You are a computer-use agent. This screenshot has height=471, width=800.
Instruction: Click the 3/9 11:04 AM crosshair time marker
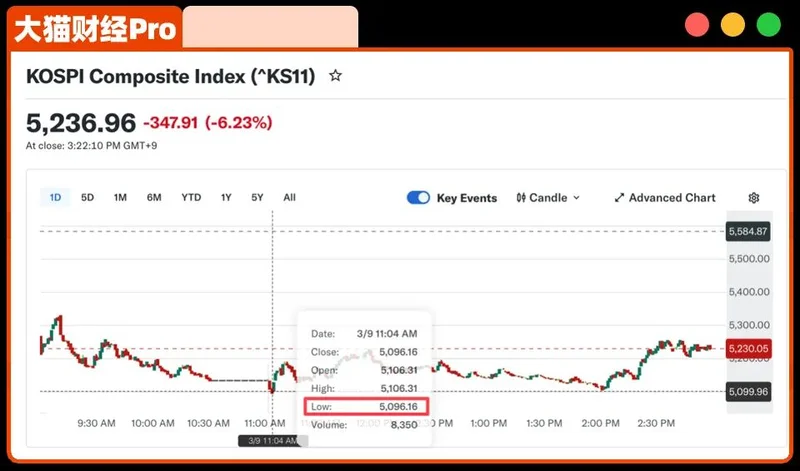click(x=272, y=440)
